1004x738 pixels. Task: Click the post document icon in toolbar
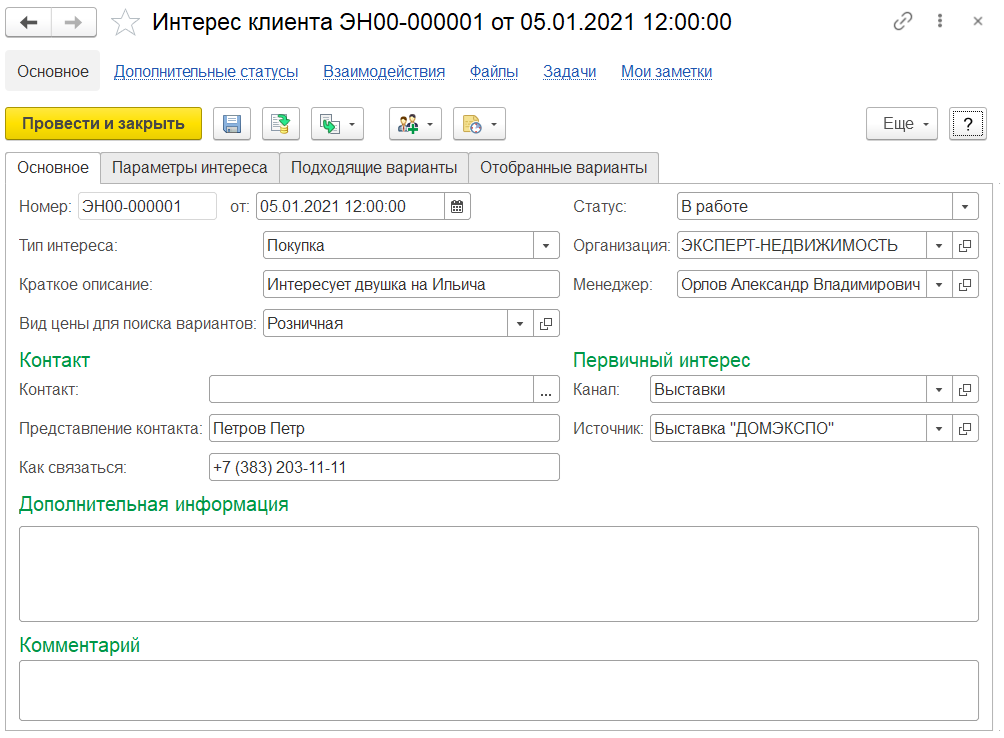tap(281, 124)
